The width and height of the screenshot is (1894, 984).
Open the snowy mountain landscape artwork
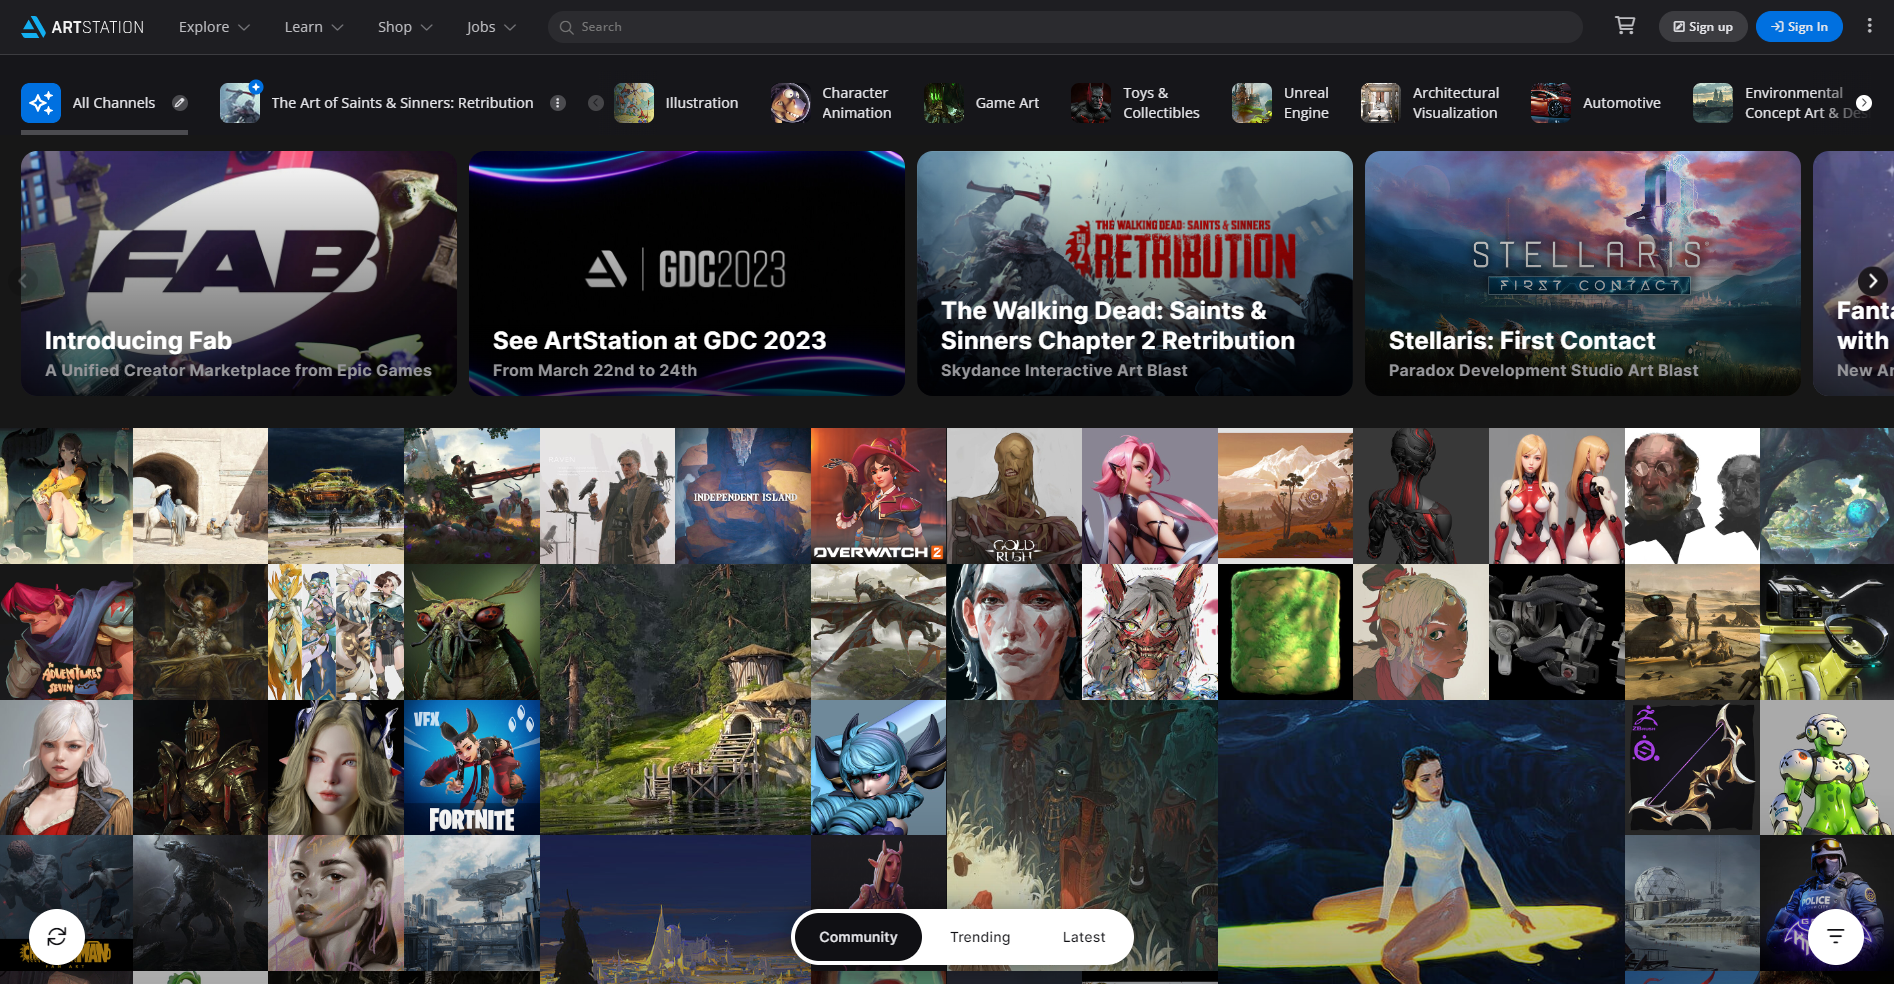[x=1285, y=496]
